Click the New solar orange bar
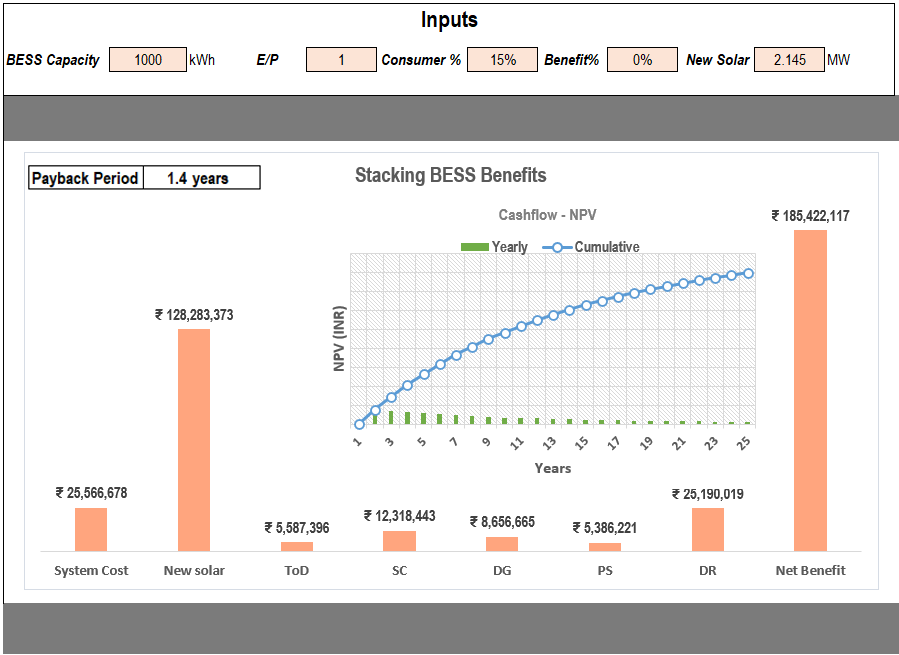Viewport: 899px width, 655px height. [194, 439]
